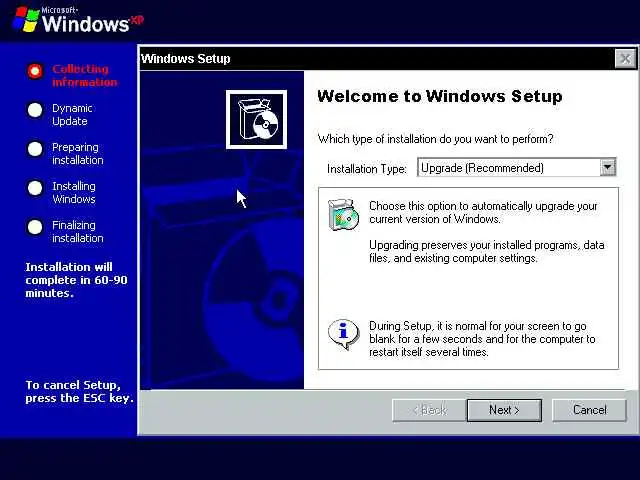Click the Next button

tap(504, 410)
